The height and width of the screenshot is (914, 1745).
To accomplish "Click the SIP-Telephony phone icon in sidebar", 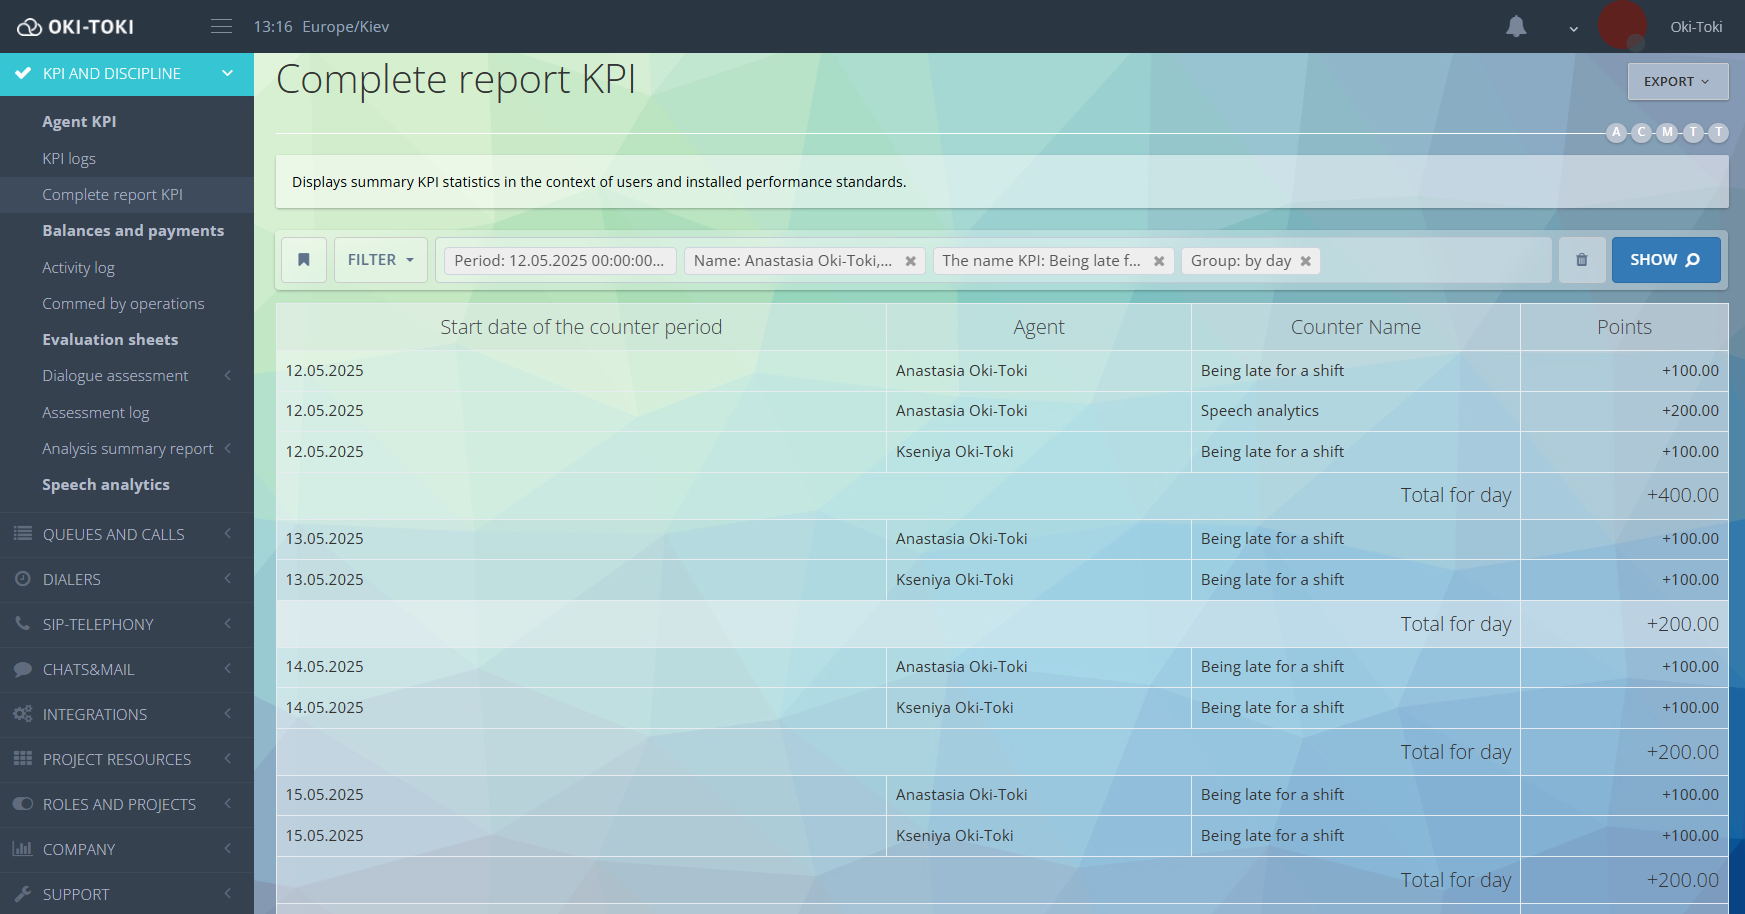I will (22, 624).
